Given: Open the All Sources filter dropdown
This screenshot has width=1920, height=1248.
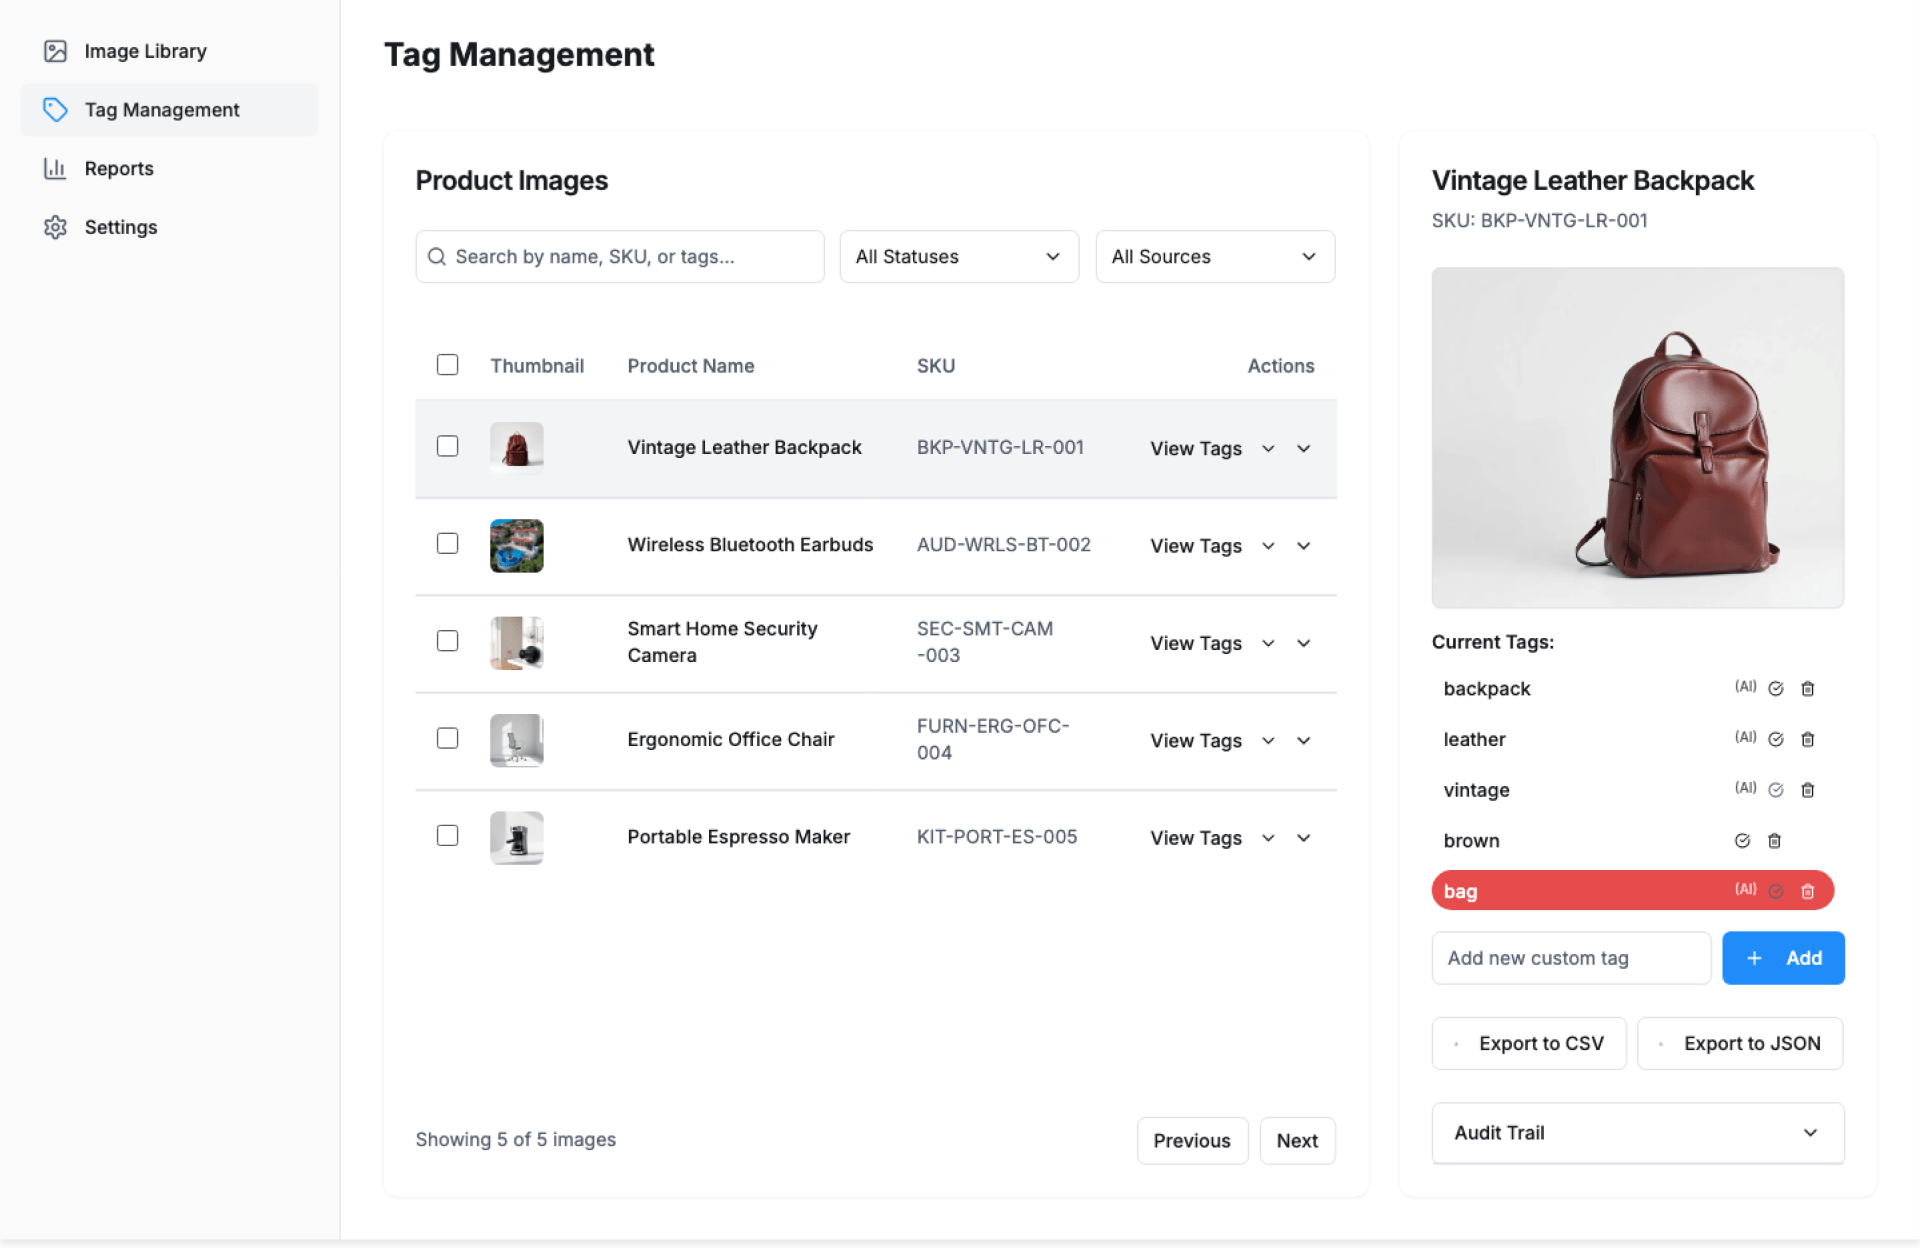Looking at the screenshot, I should [1214, 257].
